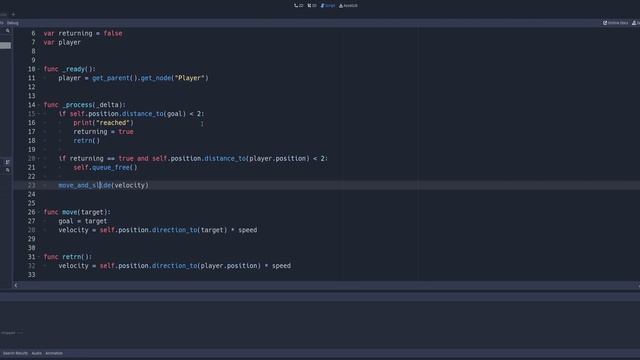Click 'print("reached")' statement
Screen dimensions: 640x360
coord(103,123)
